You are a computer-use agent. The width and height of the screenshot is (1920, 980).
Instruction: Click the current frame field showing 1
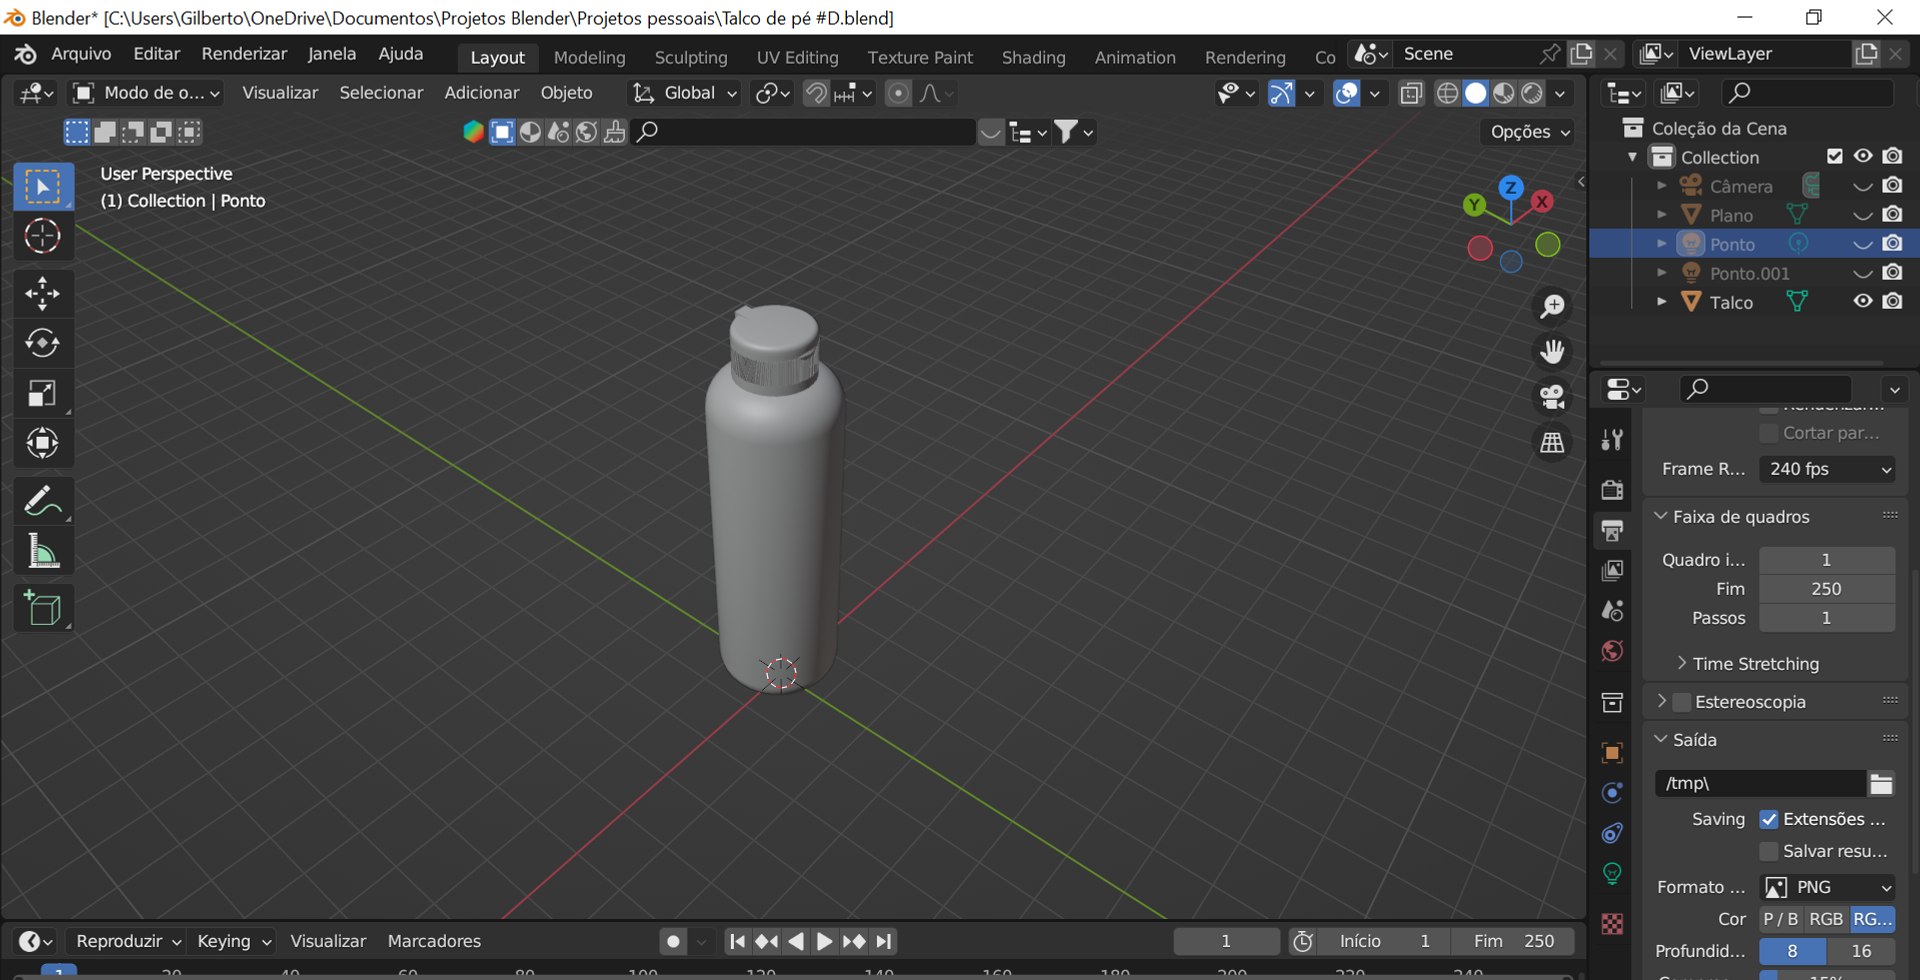pos(1226,941)
